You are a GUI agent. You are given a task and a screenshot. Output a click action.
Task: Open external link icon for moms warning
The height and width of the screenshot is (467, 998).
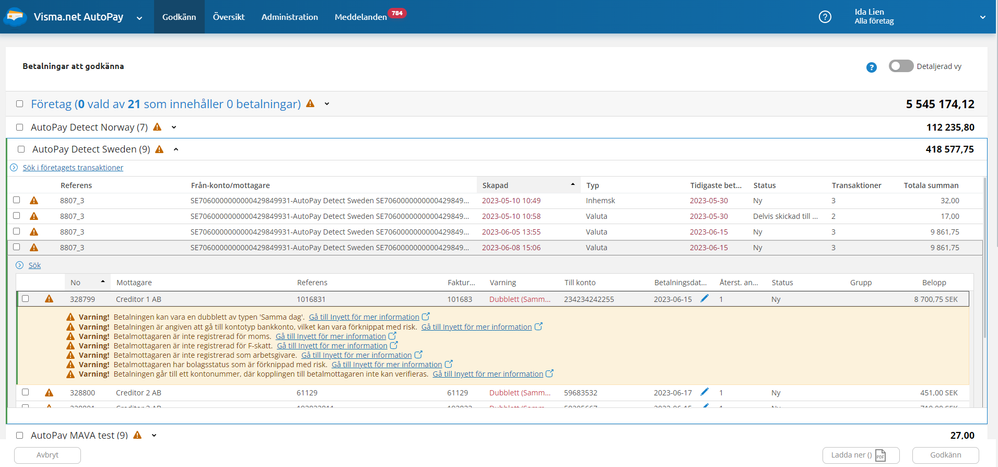tap(393, 336)
